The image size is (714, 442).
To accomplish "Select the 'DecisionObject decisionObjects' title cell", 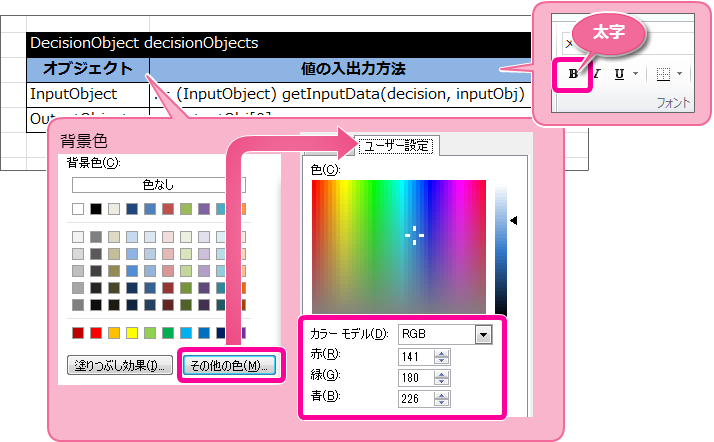I will point(279,44).
